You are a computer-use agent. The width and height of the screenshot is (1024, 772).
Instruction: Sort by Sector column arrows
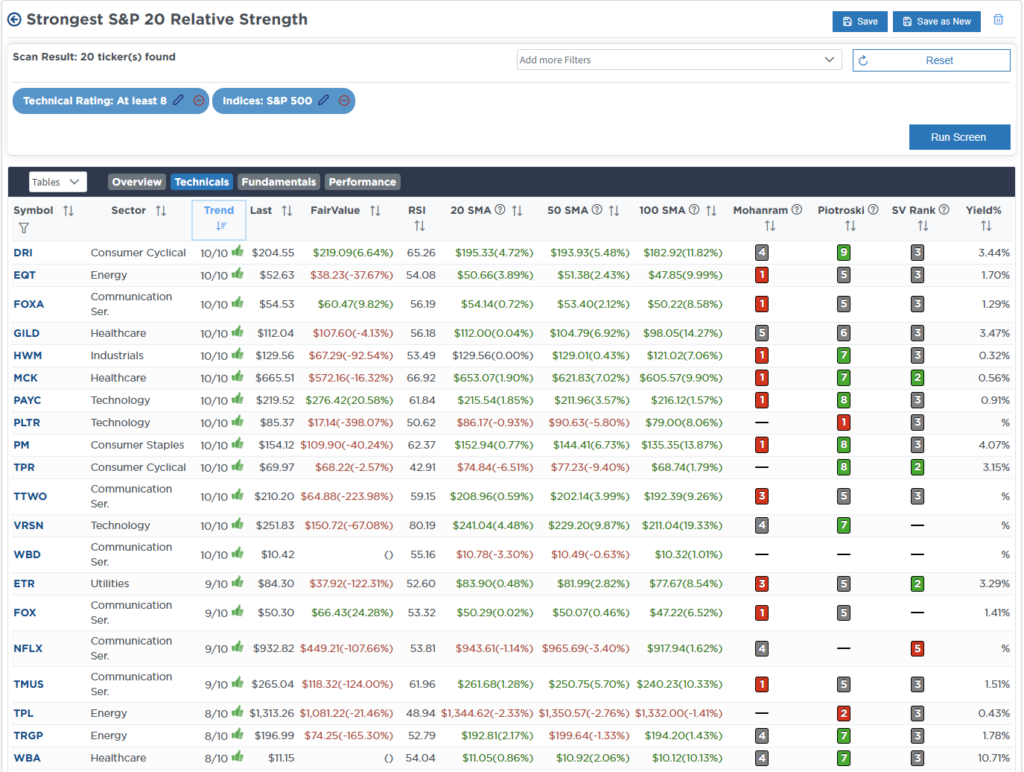[161, 210]
